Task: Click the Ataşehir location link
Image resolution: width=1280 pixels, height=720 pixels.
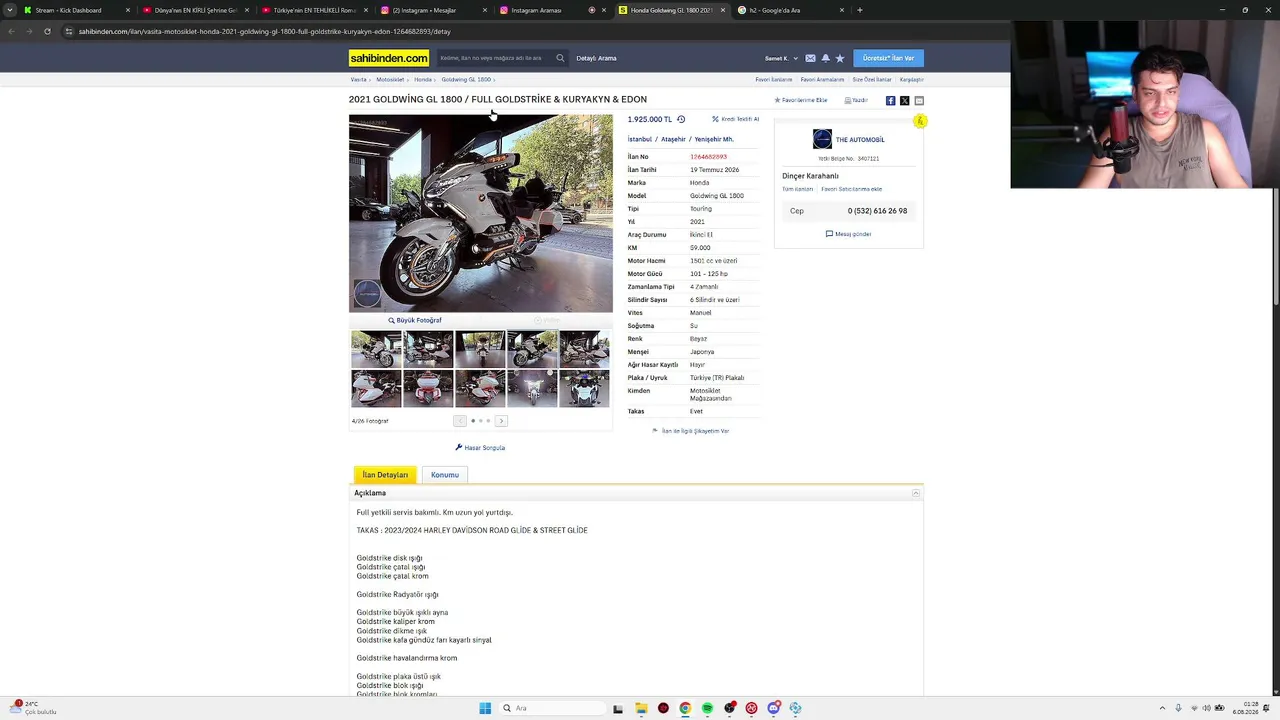Action: tap(673, 139)
